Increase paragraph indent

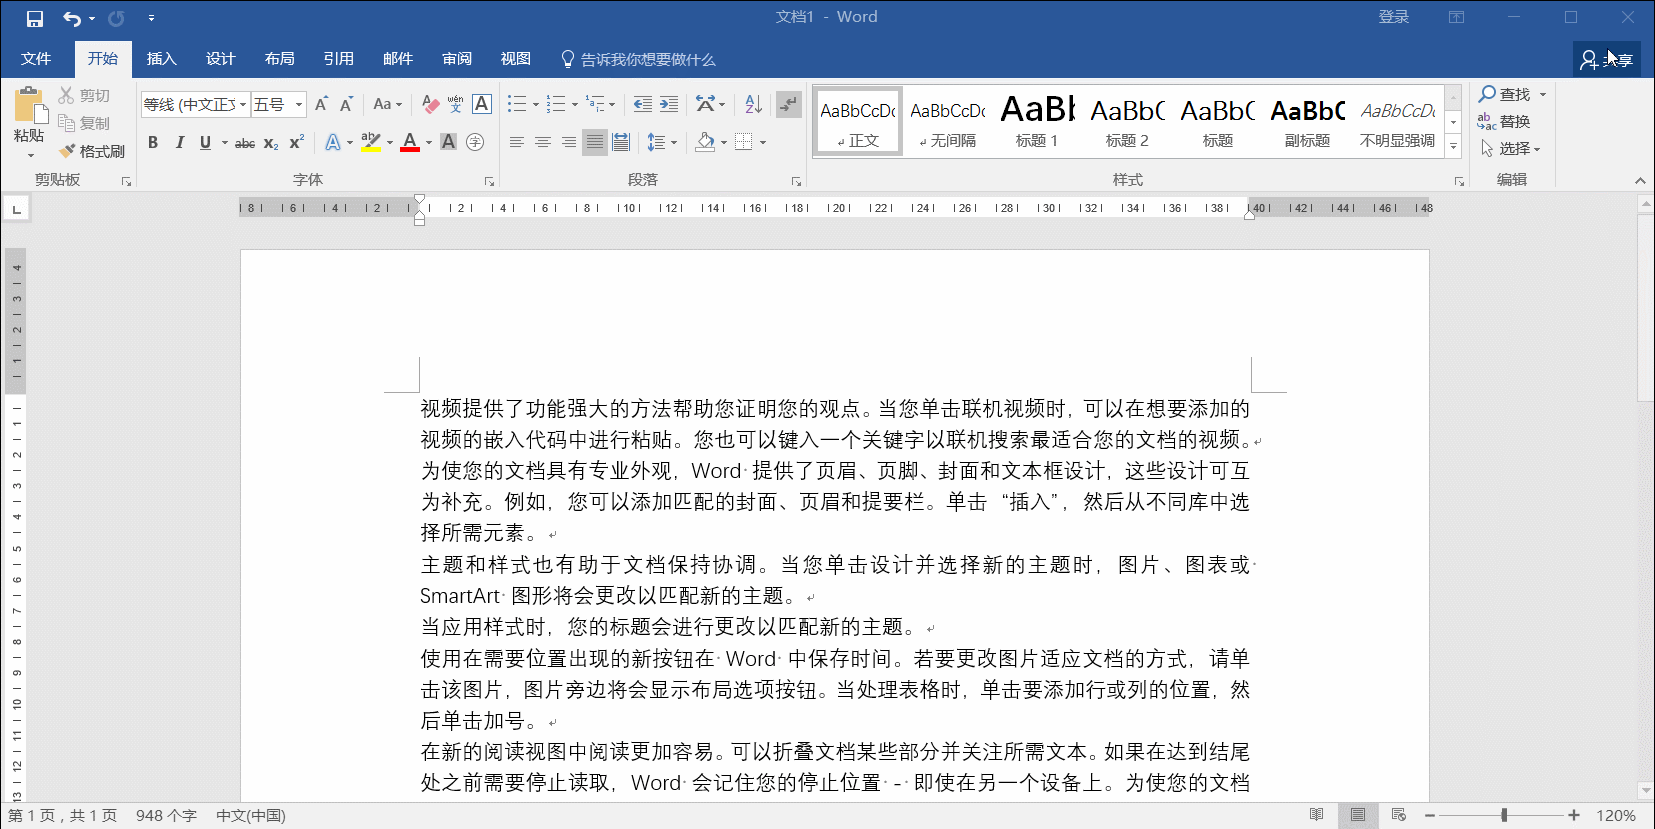669,104
